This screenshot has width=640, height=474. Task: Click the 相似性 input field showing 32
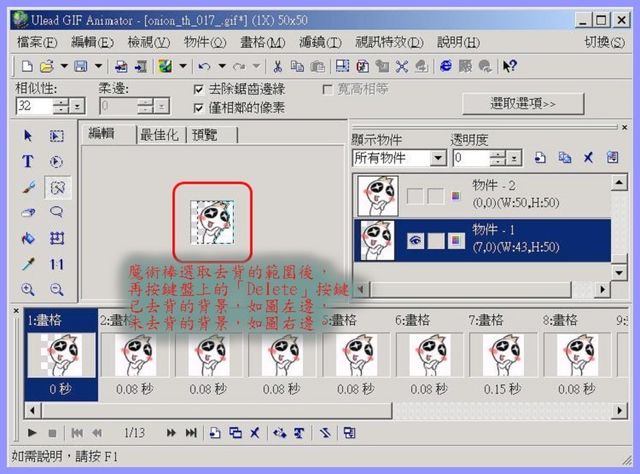tap(34, 106)
